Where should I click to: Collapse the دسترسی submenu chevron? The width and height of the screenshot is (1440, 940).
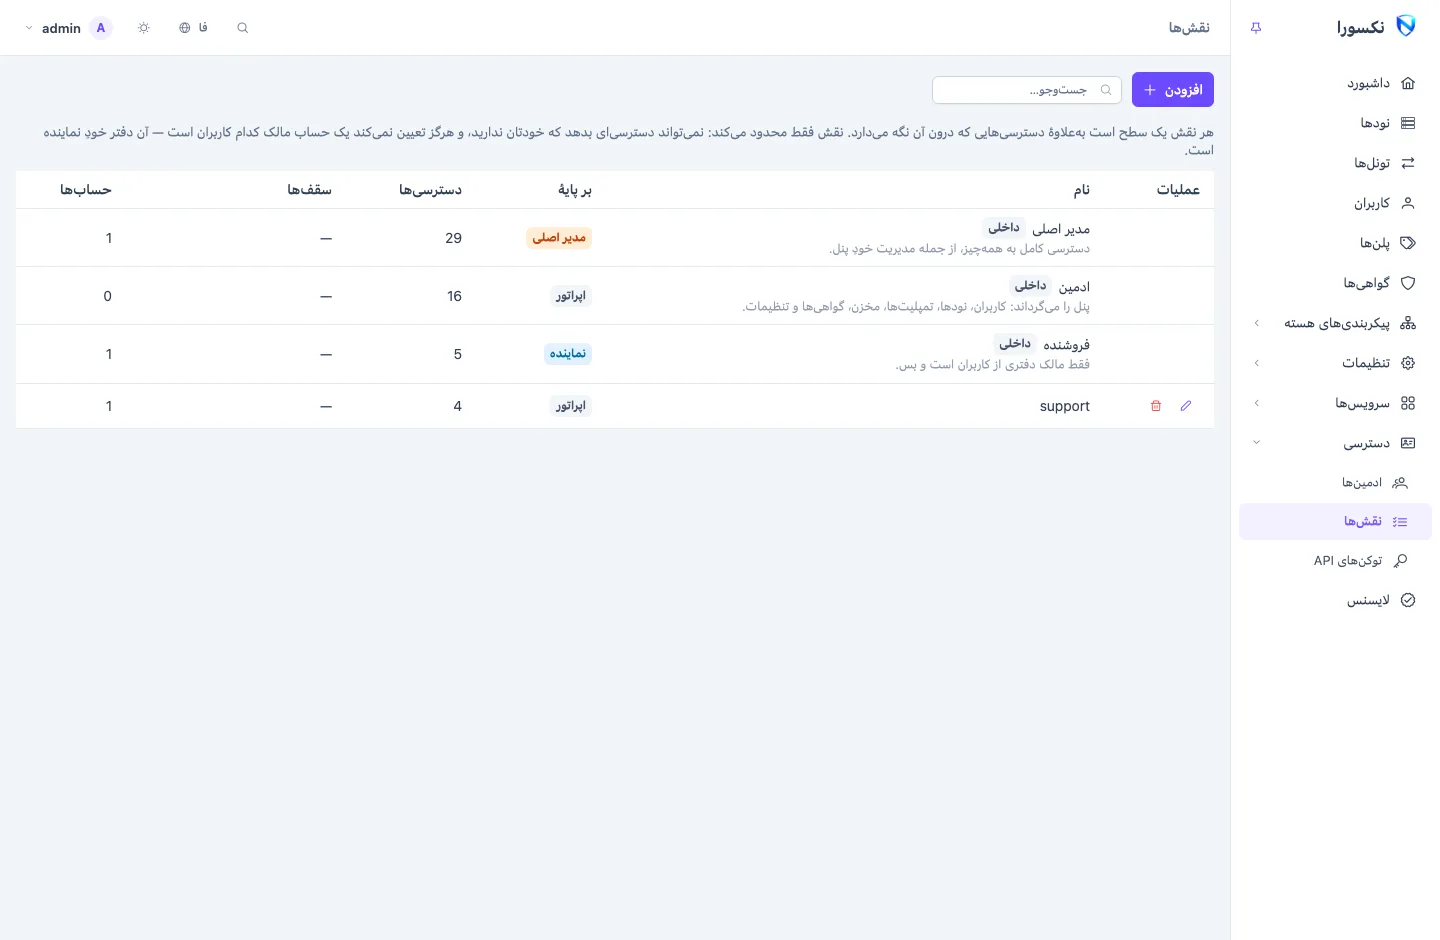1257,443
